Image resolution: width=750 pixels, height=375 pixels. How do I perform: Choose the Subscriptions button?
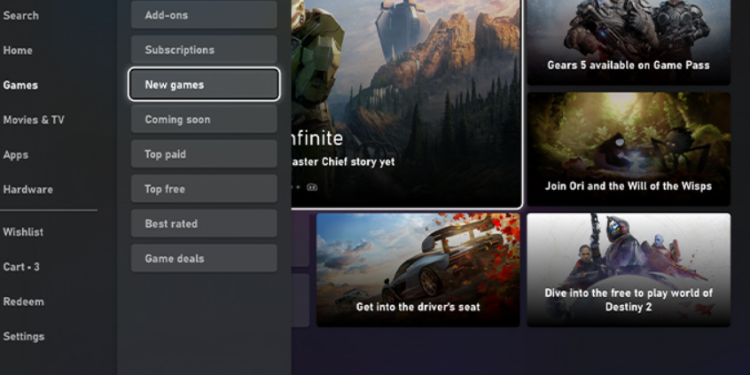point(204,50)
